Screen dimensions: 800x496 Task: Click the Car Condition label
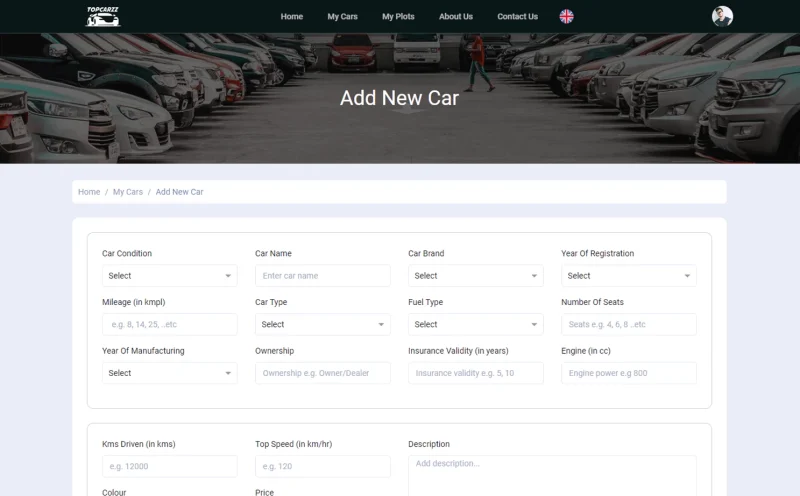pos(127,253)
